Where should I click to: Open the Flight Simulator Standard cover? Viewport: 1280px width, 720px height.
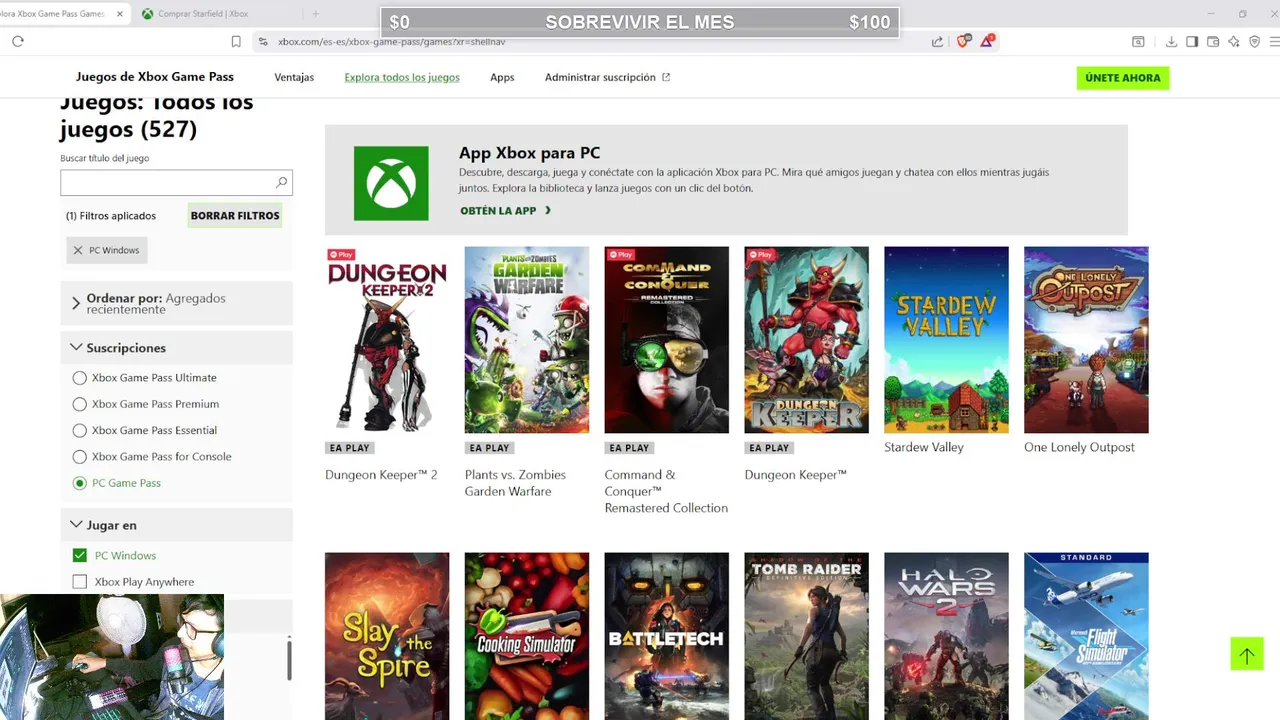1087,636
